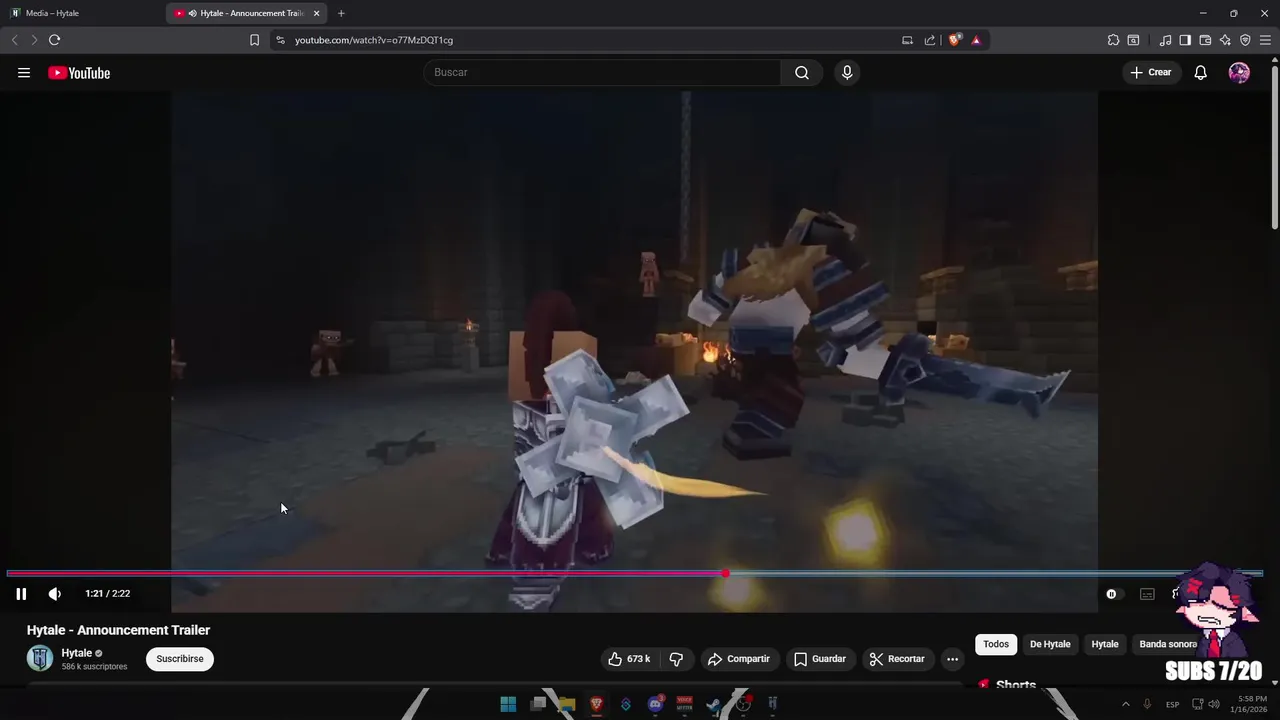Switch the ESP input language
This screenshot has width=1280, height=720.
tap(1172, 704)
